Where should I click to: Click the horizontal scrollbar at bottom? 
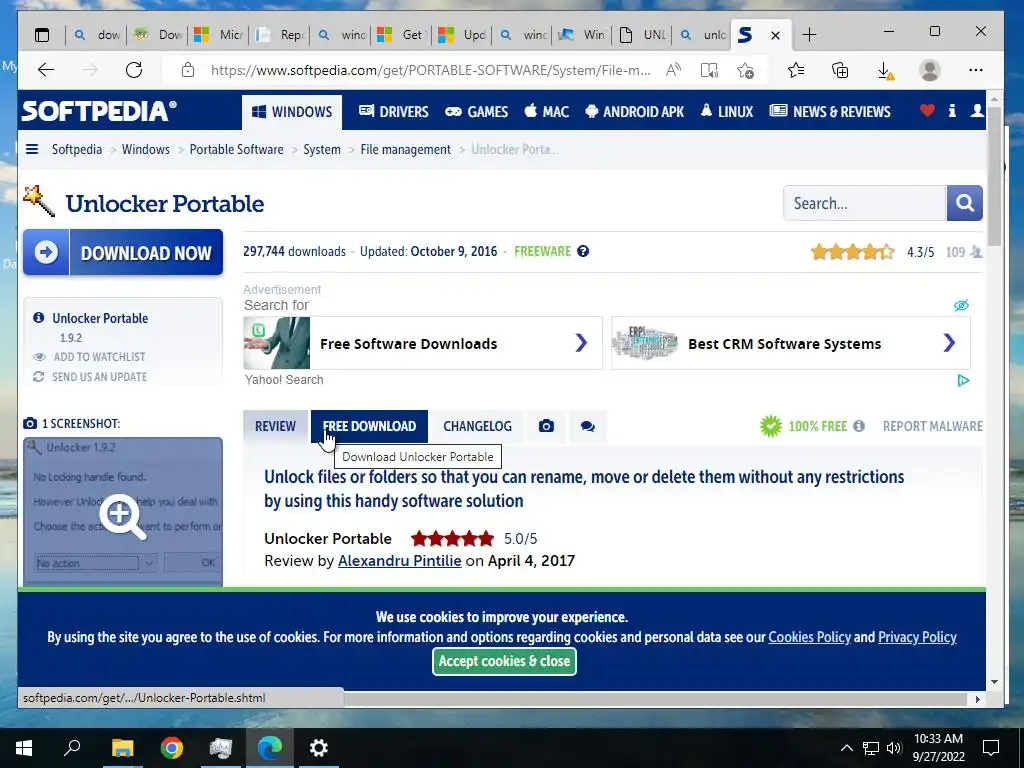pyautogui.click(x=655, y=699)
